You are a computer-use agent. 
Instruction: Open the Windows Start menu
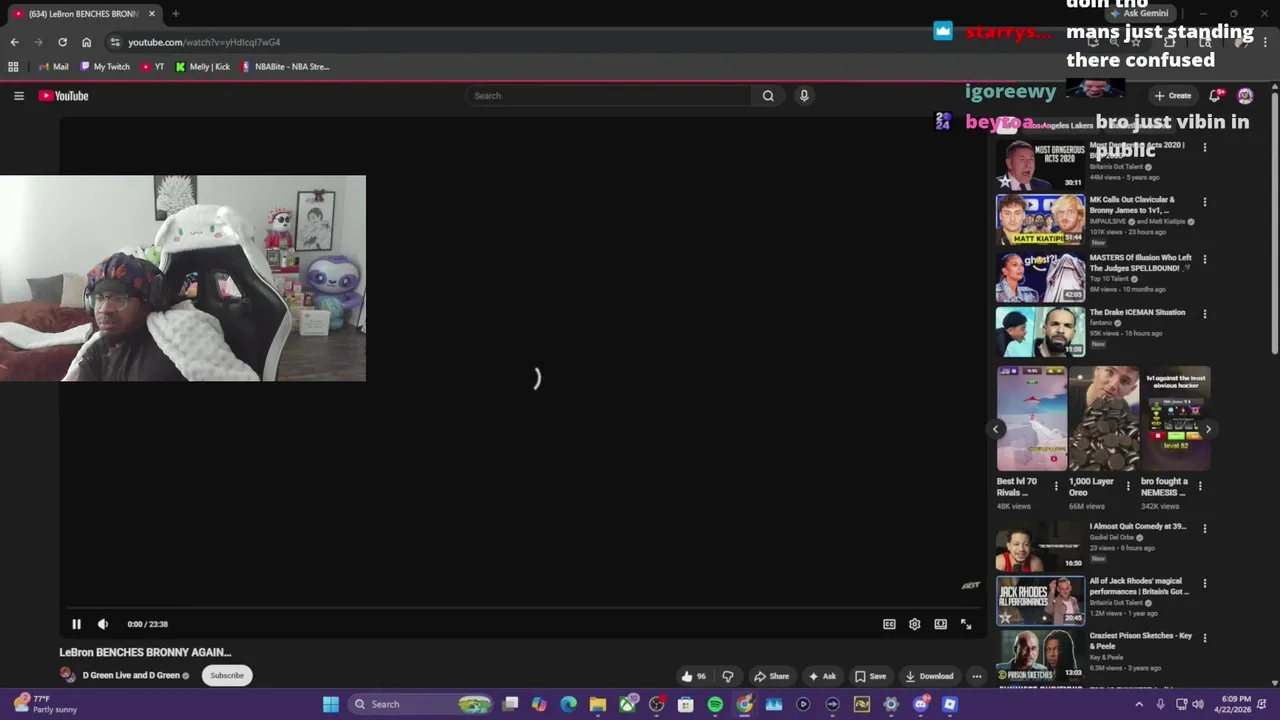[x=331, y=704]
